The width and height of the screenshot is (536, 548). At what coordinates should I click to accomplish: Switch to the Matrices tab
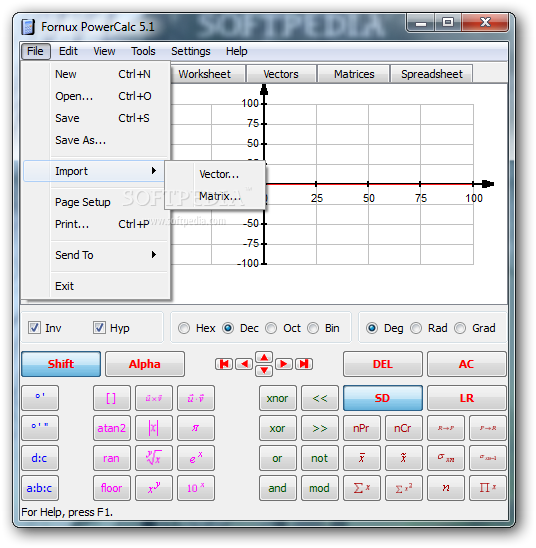click(x=354, y=74)
